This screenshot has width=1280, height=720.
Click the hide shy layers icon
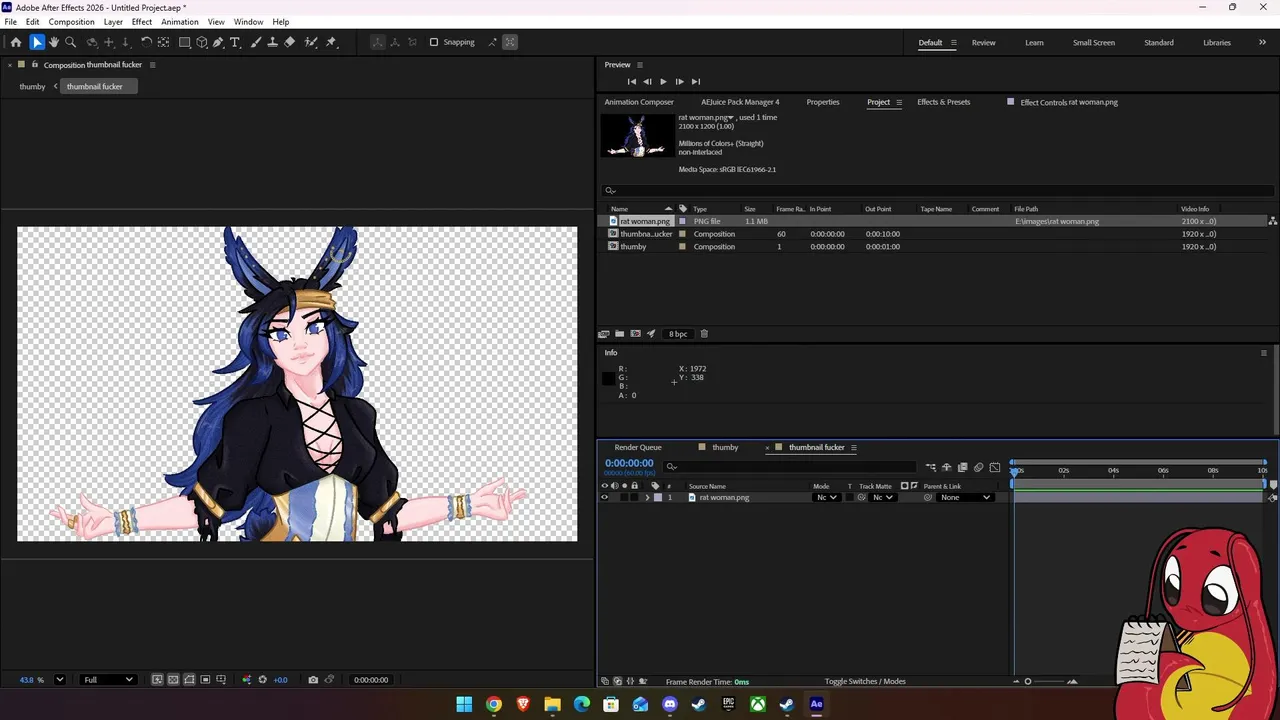pos(946,467)
